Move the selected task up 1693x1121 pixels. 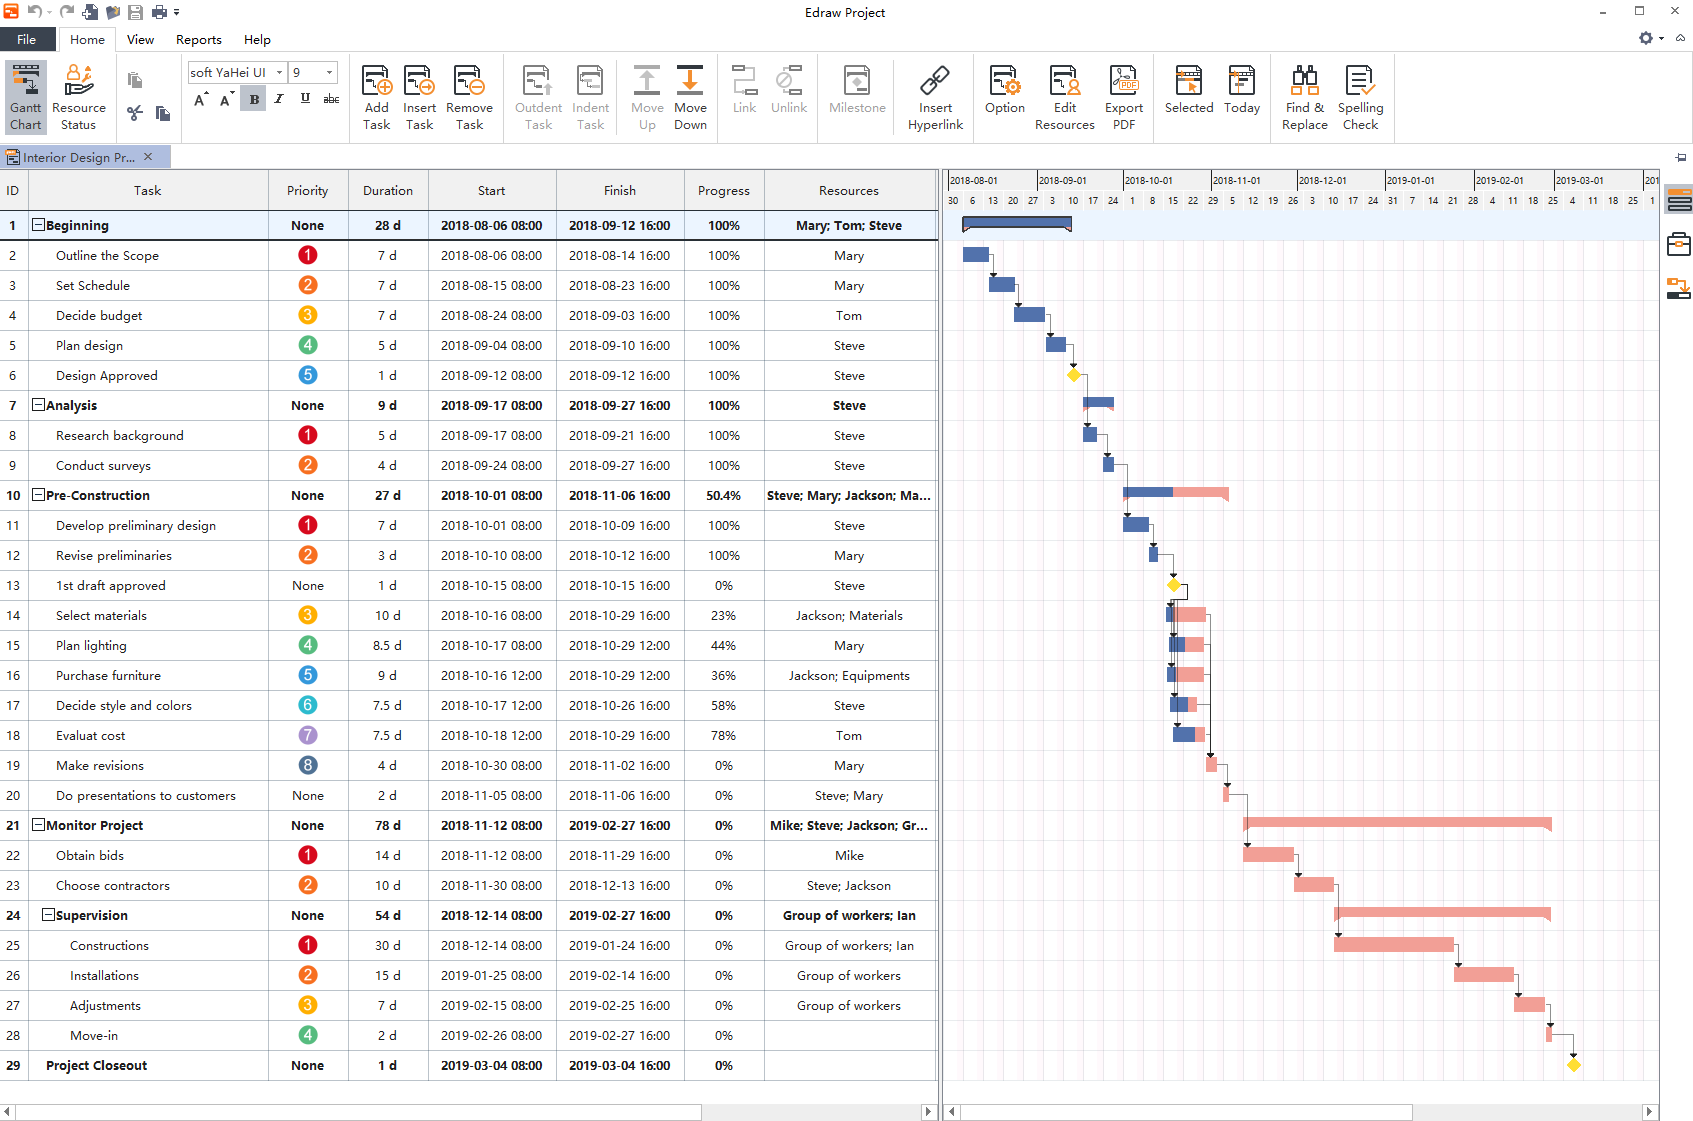(x=647, y=97)
